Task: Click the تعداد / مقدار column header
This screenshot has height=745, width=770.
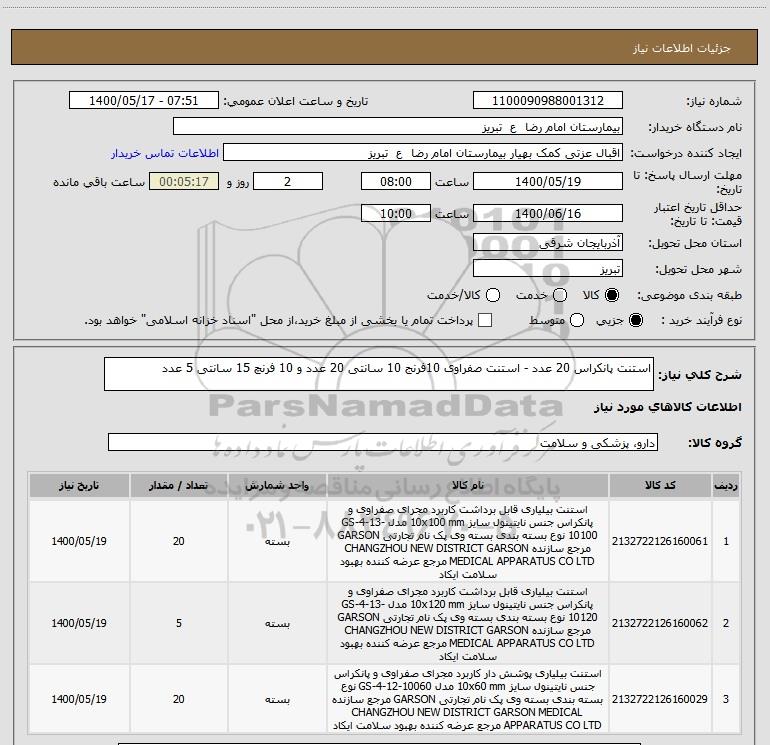Action: click(x=178, y=486)
